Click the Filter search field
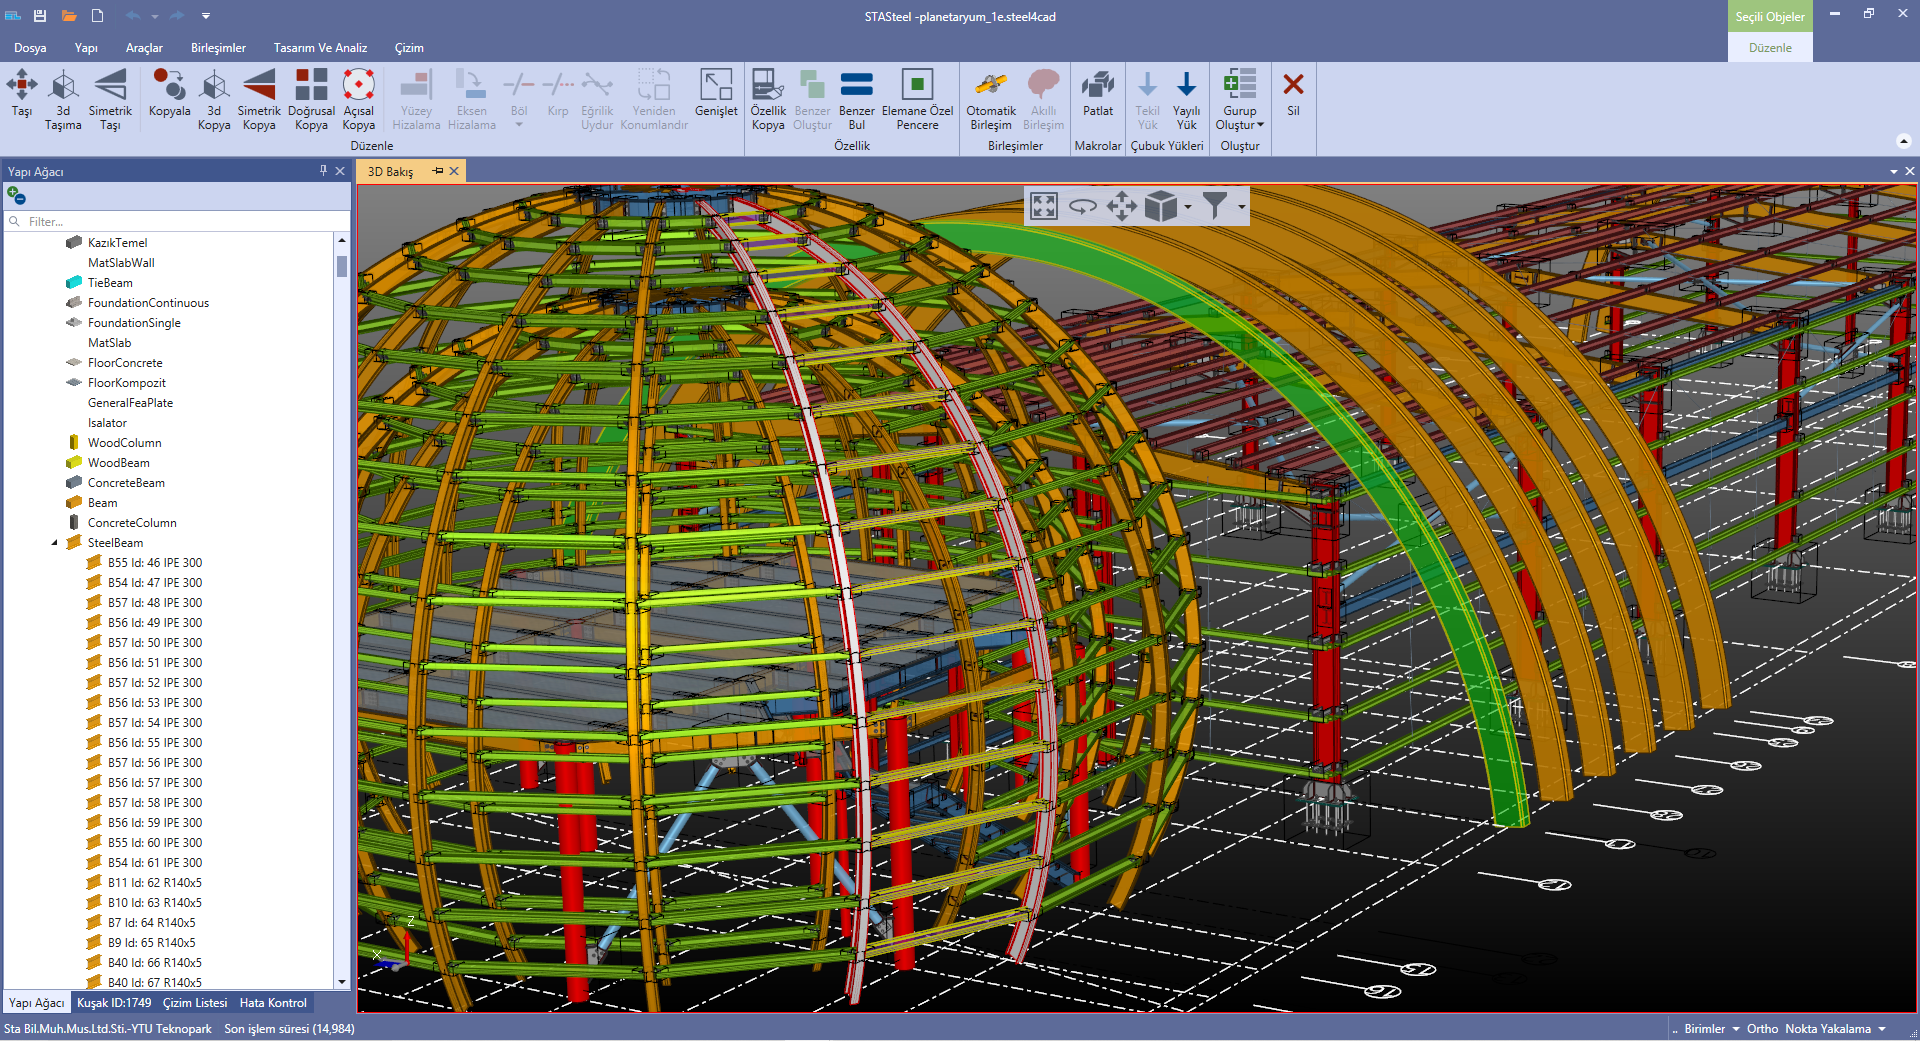 178,221
